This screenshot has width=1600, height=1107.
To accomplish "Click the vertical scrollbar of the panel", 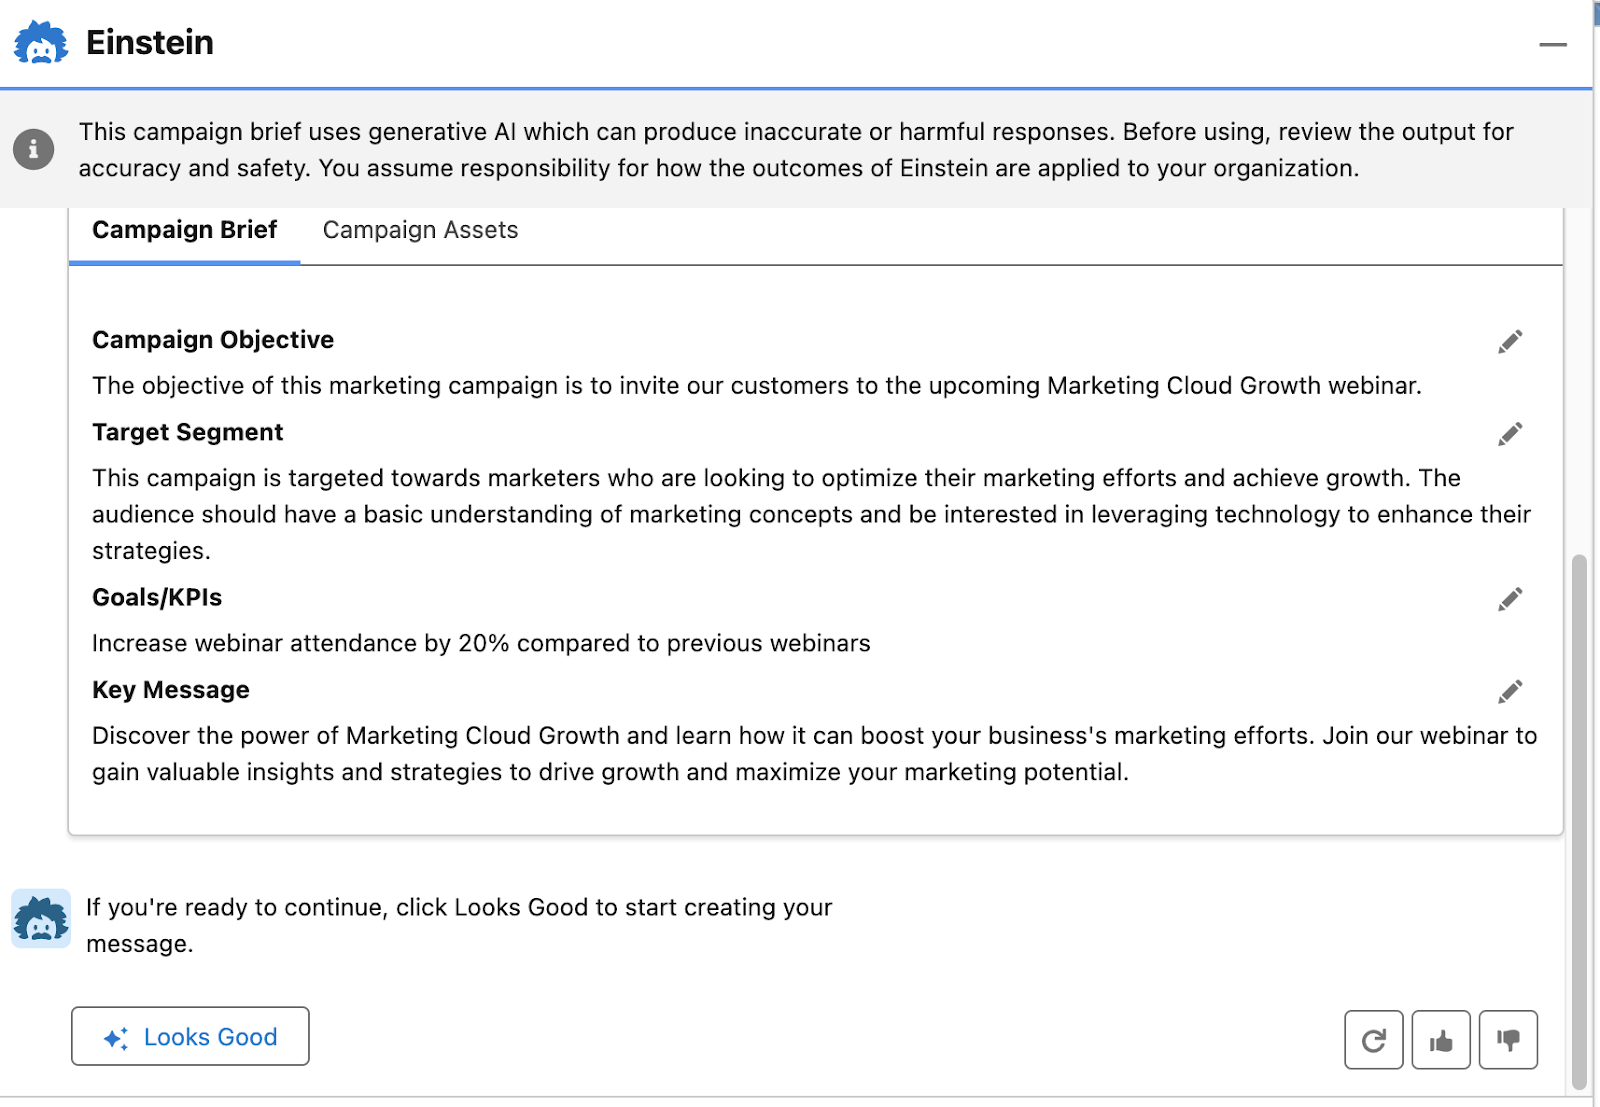I will point(1579,820).
